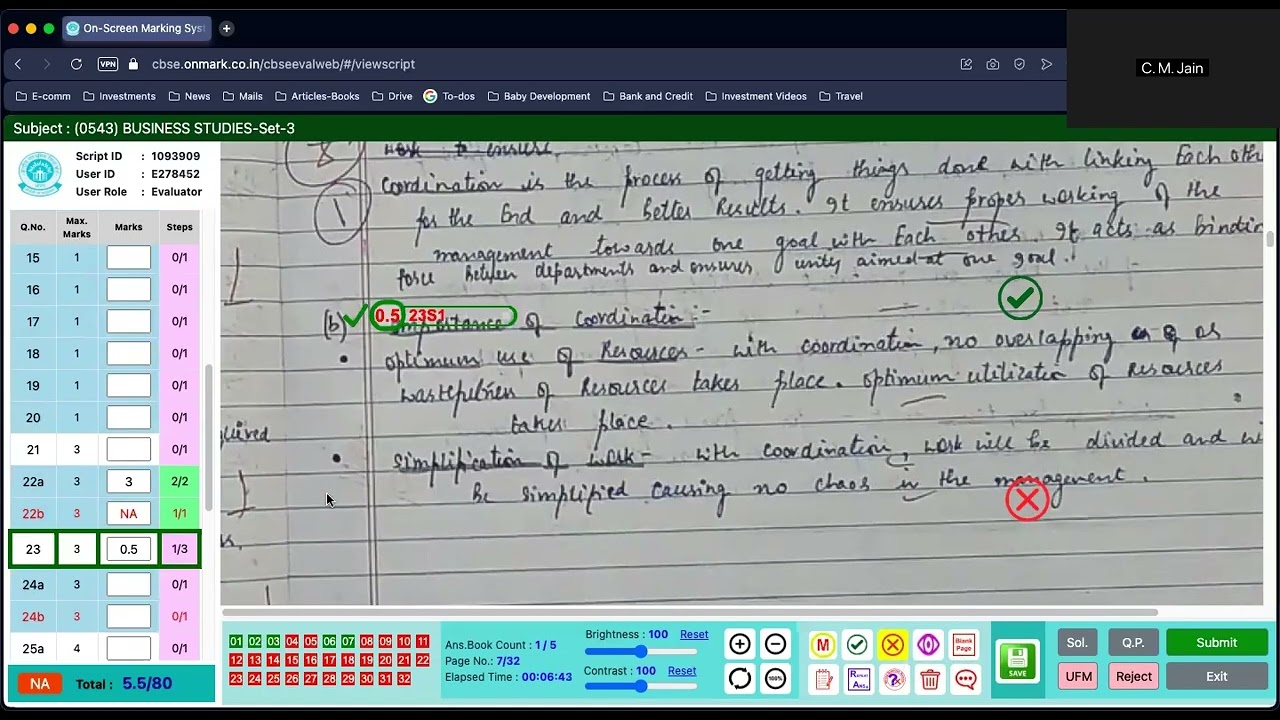This screenshot has width=1280, height=720.
Task: Click the address bar URL
Action: [x=283, y=64]
